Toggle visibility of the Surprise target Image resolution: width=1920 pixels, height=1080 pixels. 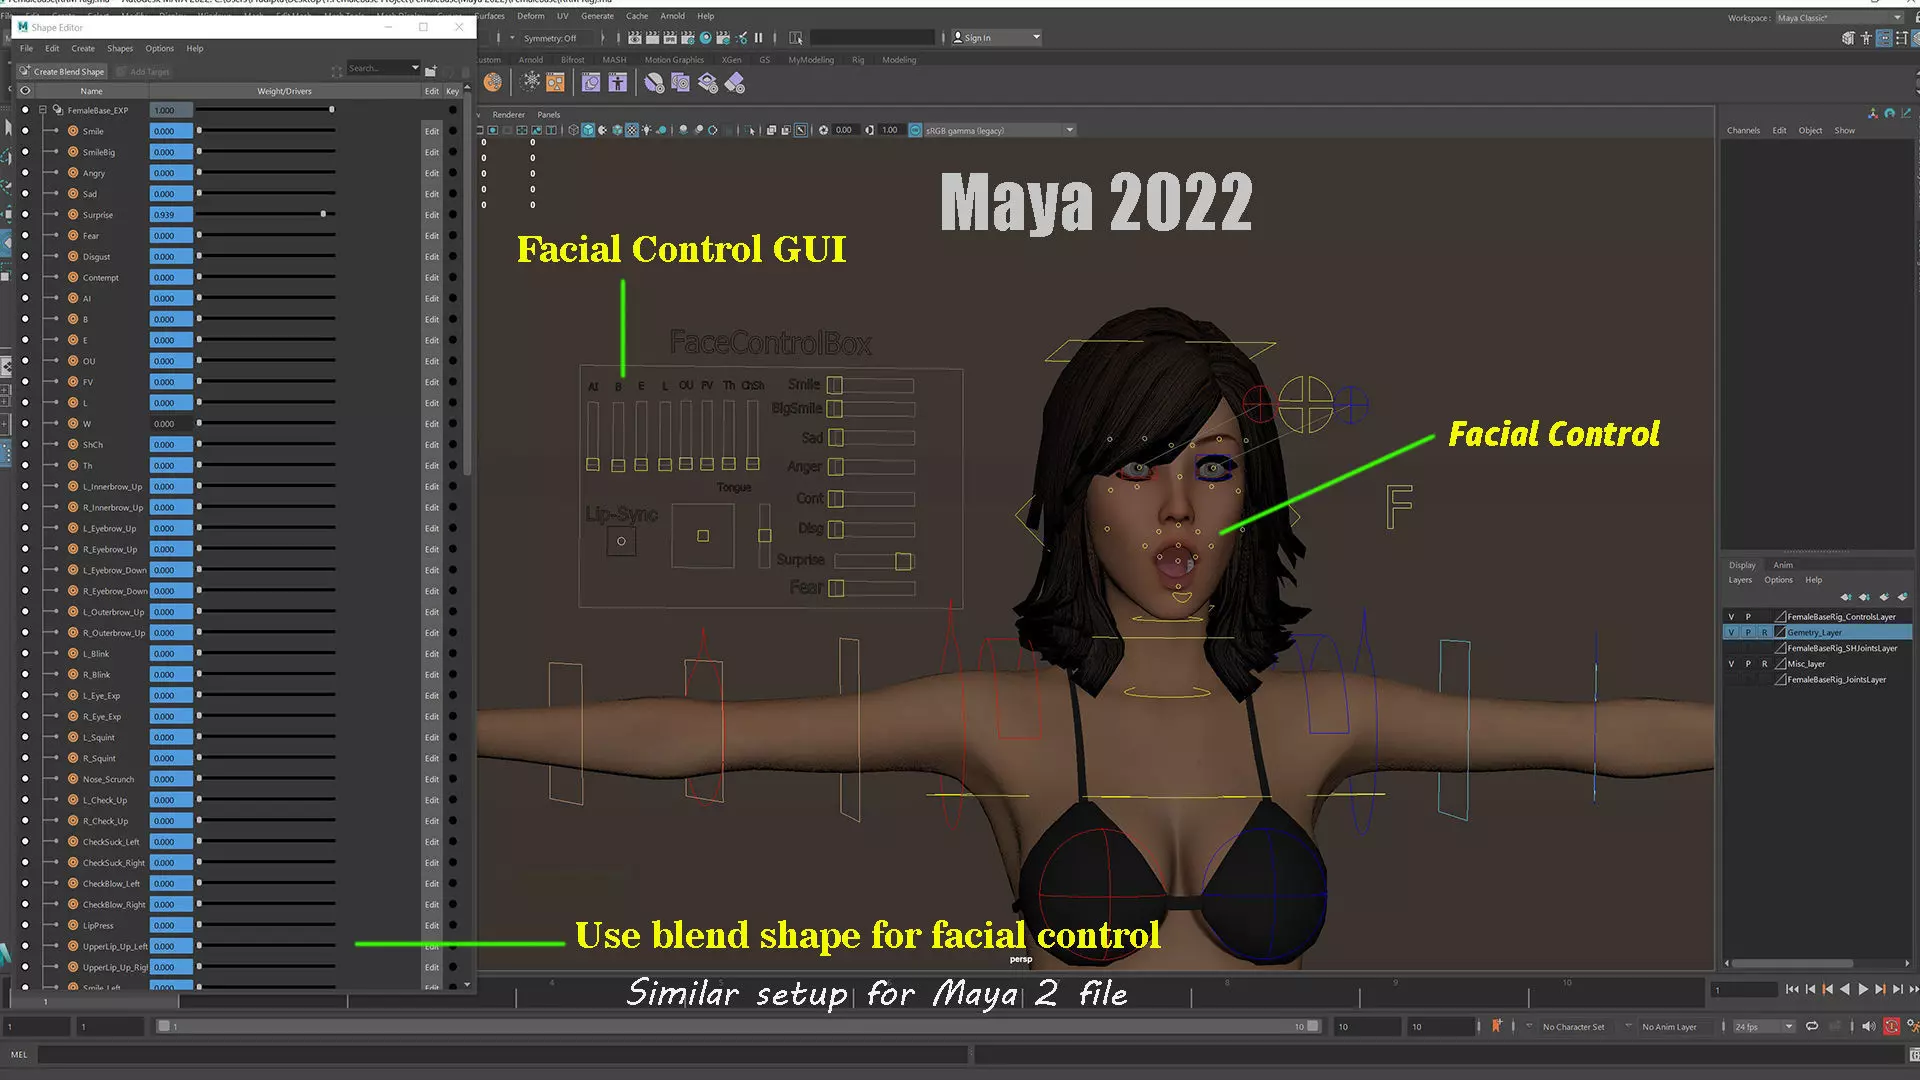pyautogui.click(x=25, y=215)
